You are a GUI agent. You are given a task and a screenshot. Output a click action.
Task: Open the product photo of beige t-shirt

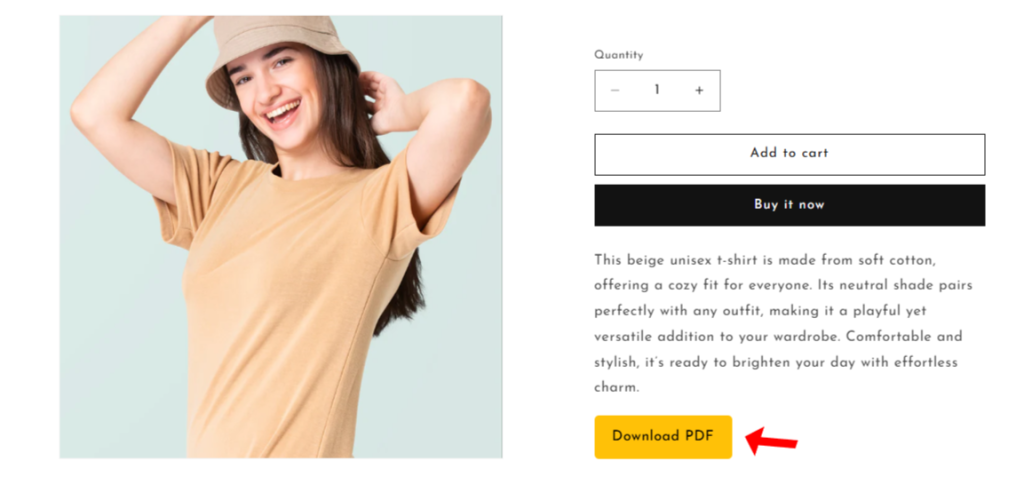pos(281,237)
